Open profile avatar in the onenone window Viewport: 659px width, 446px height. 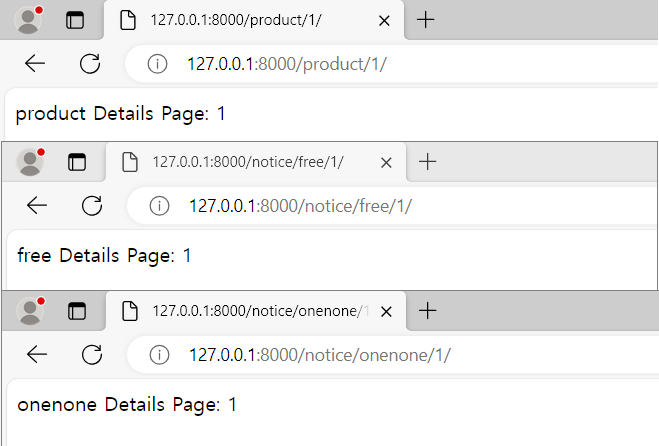(x=30, y=311)
